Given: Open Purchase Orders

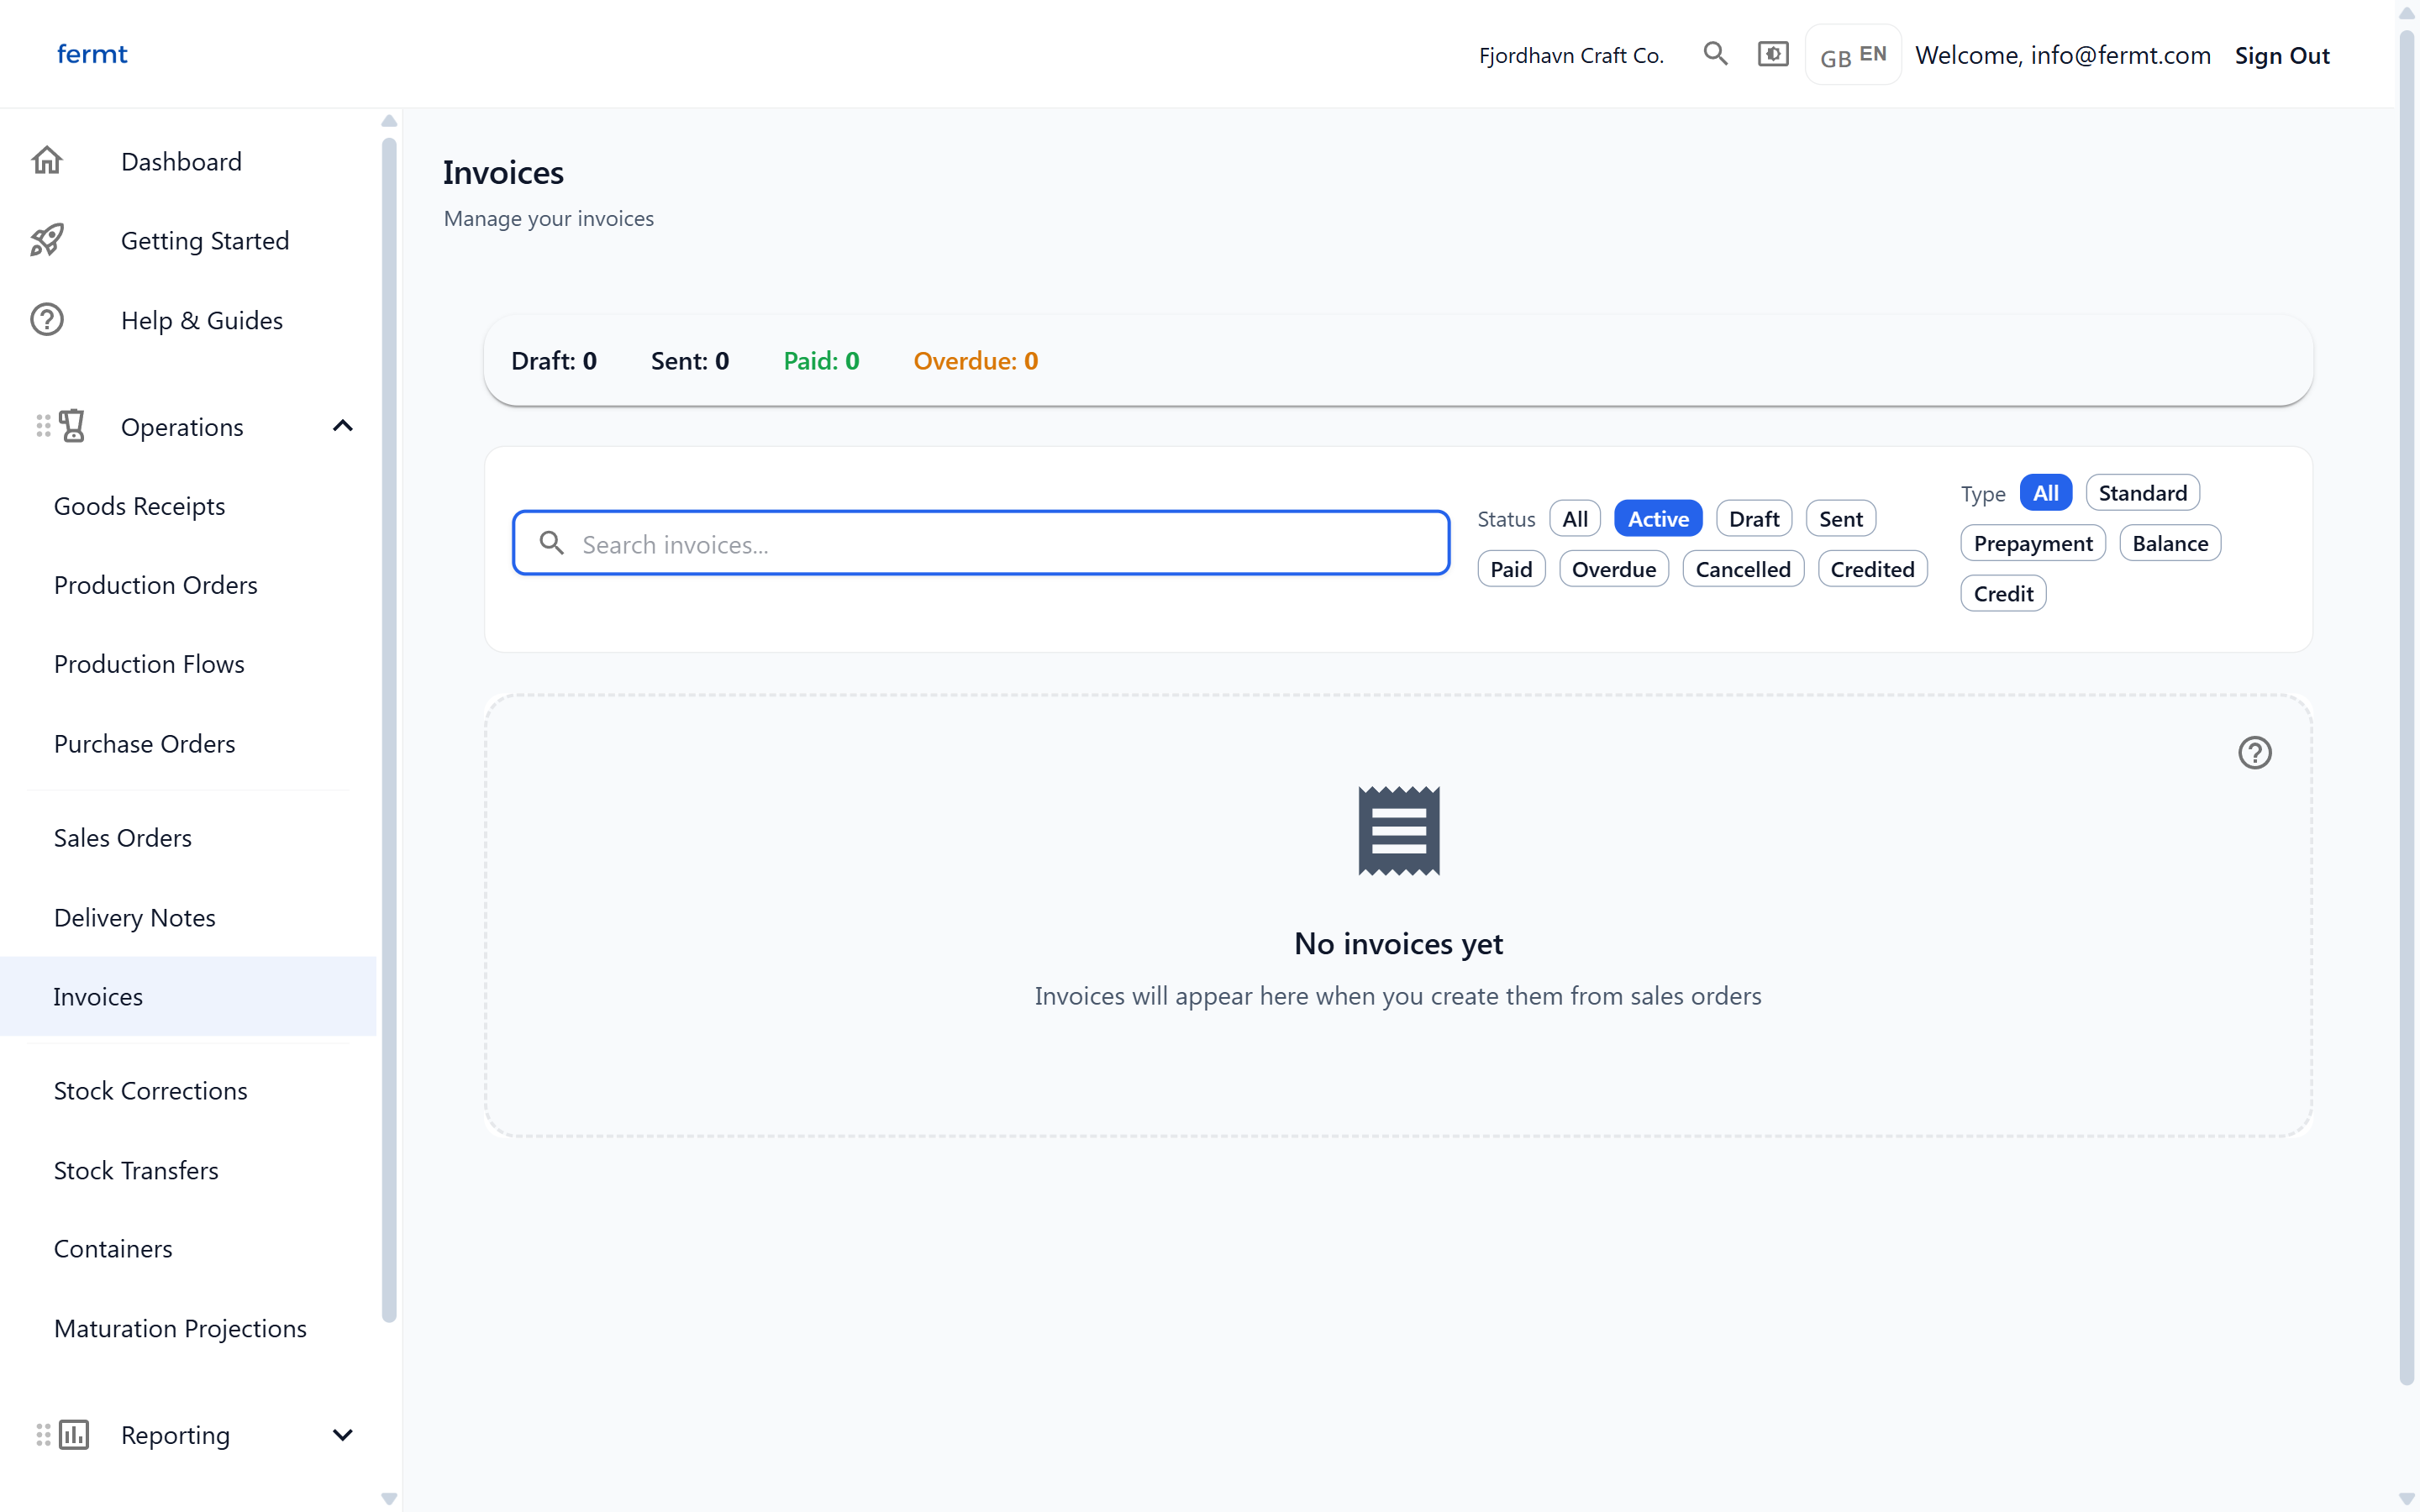Looking at the screenshot, I should point(188,744).
